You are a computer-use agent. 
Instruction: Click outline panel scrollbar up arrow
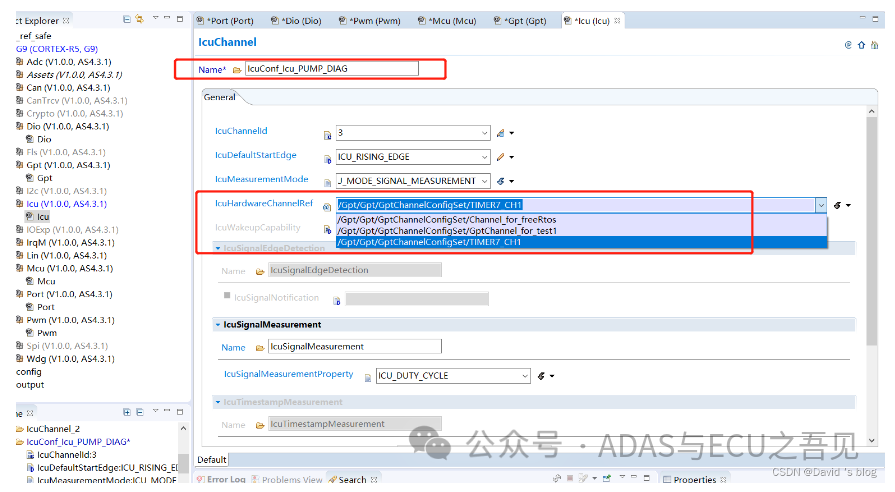(x=183, y=428)
